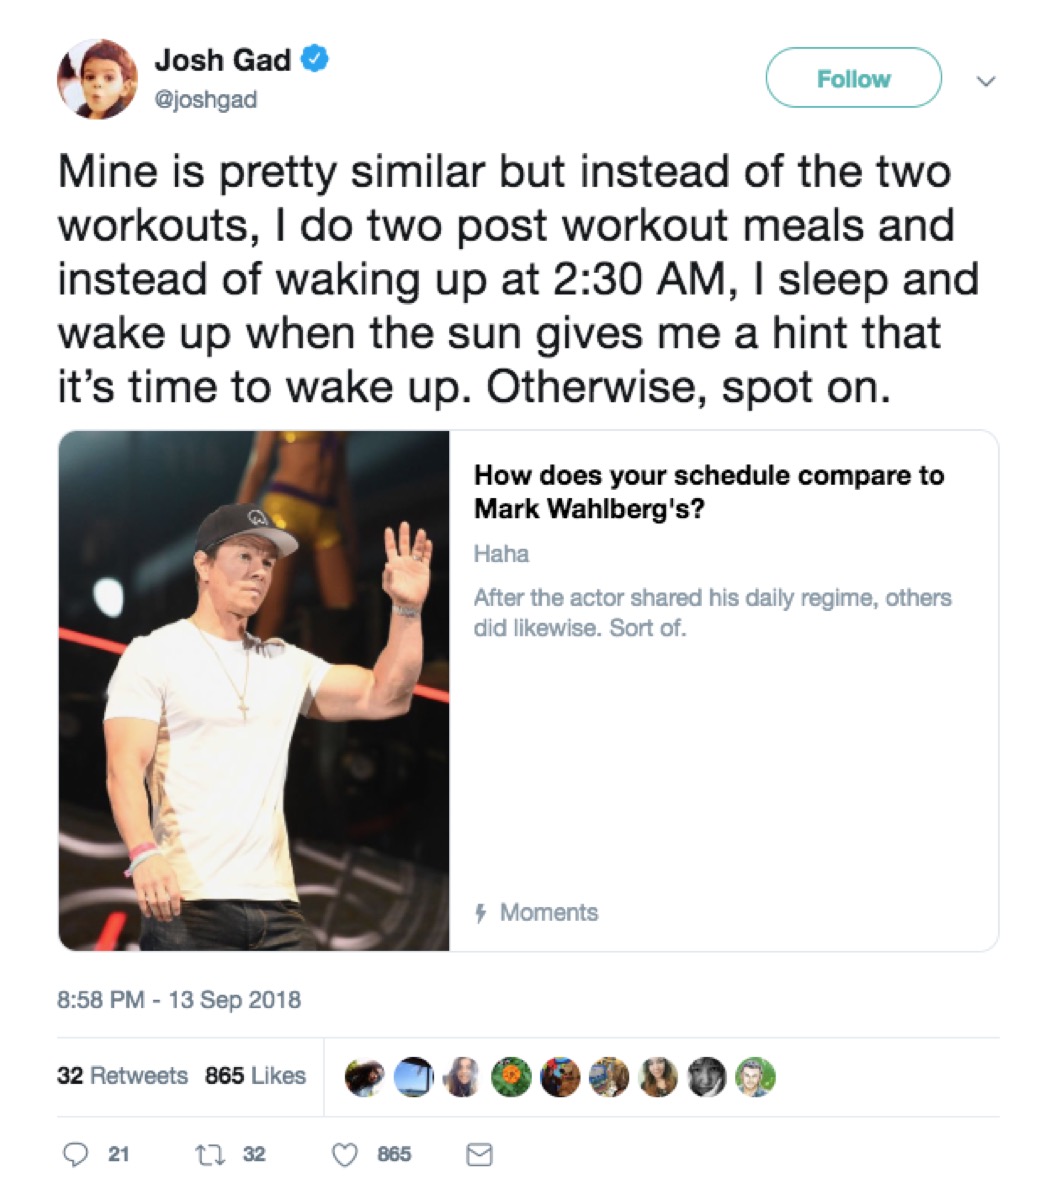This screenshot has width=1050, height=1200.
Task: Open the Mark Wahlberg waving photo thumbnail
Action: [x=254, y=690]
